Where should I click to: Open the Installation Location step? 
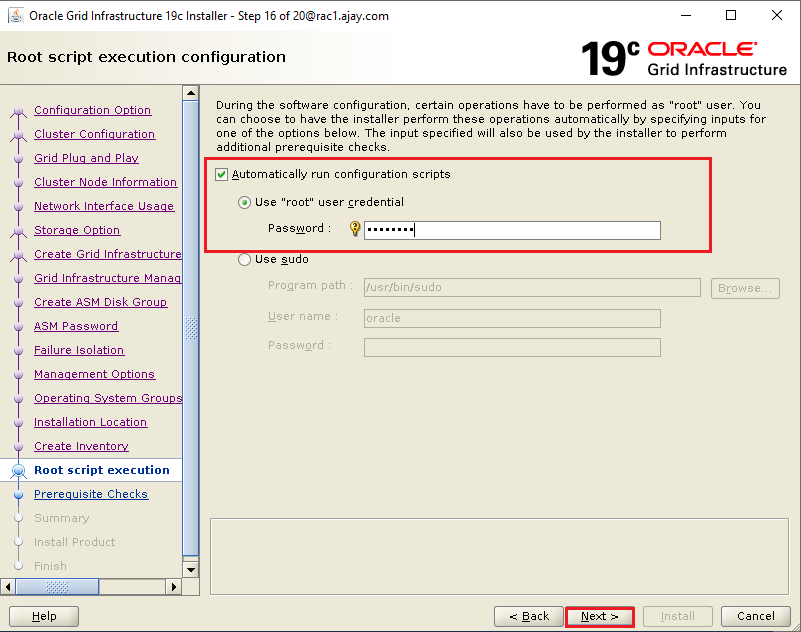tap(90, 423)
